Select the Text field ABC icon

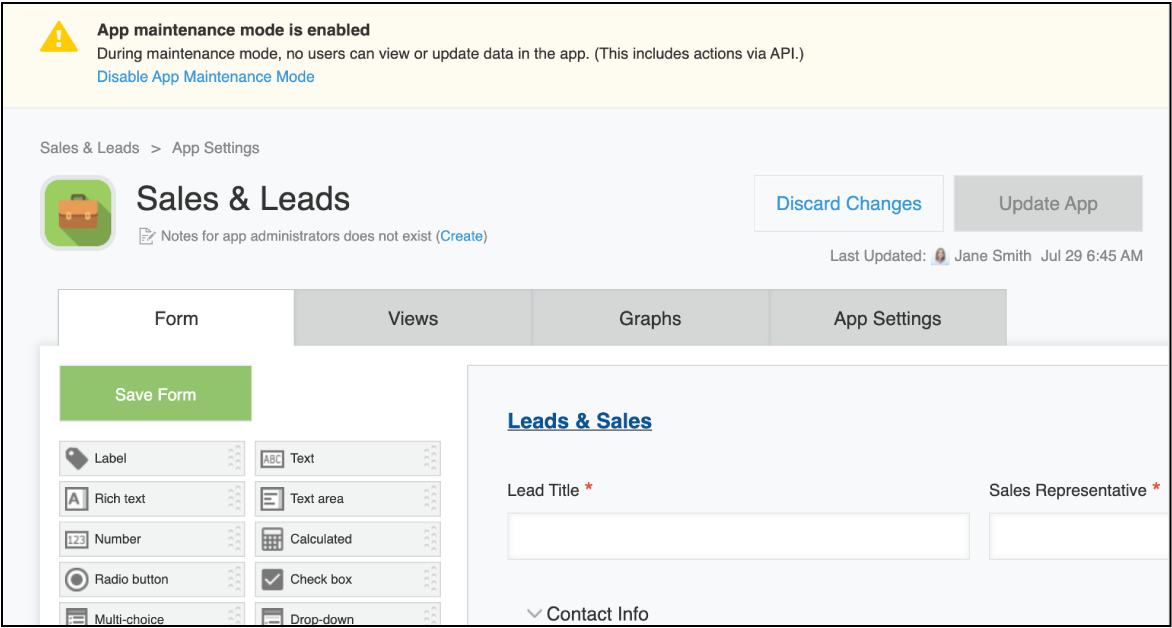[272, 459]
